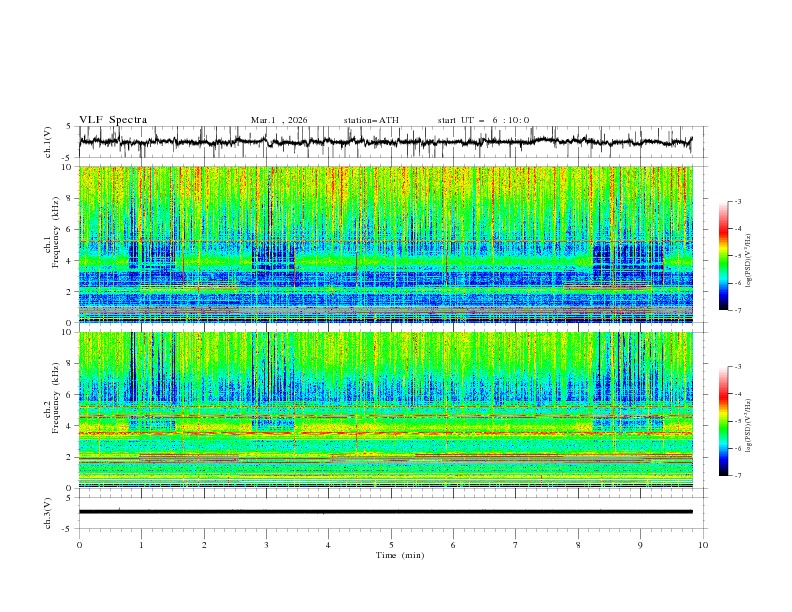Click the "ch.3(V)" axis label

[x=48, y=513]
